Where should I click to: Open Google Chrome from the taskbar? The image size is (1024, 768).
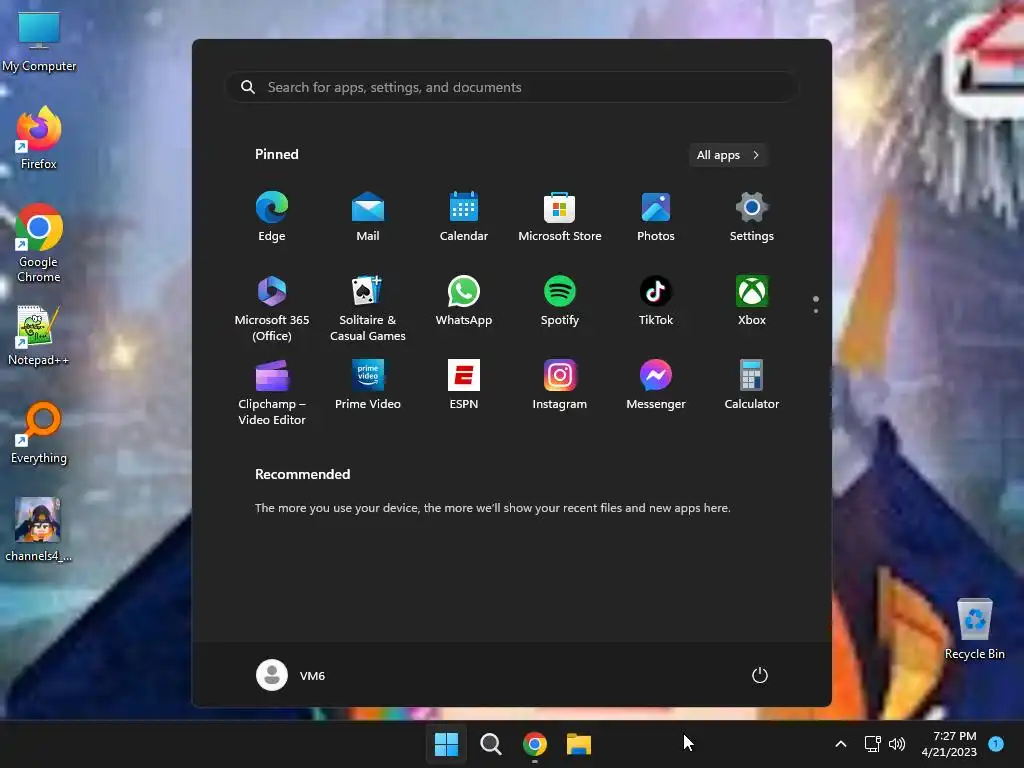click(x=535, y=744)
